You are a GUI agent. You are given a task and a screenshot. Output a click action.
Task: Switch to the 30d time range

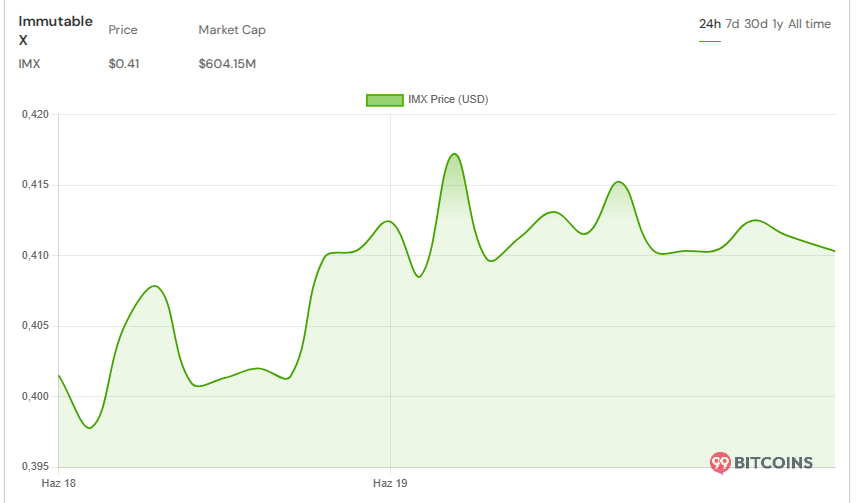point(755,24)
